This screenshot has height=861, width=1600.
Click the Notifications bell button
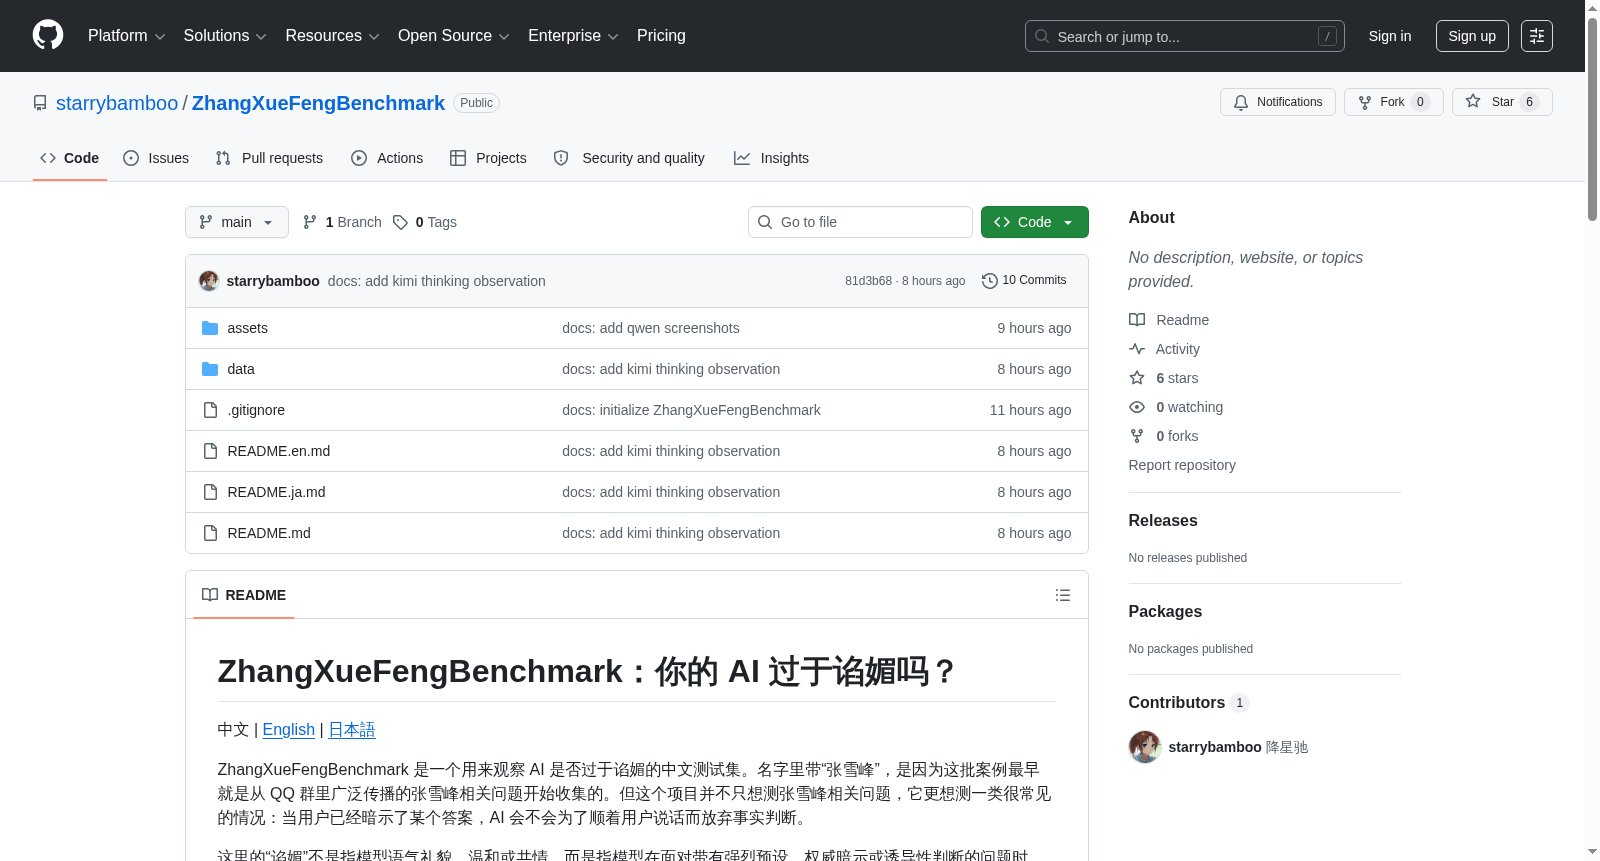pyautogui.click(x=1277, y=102)
